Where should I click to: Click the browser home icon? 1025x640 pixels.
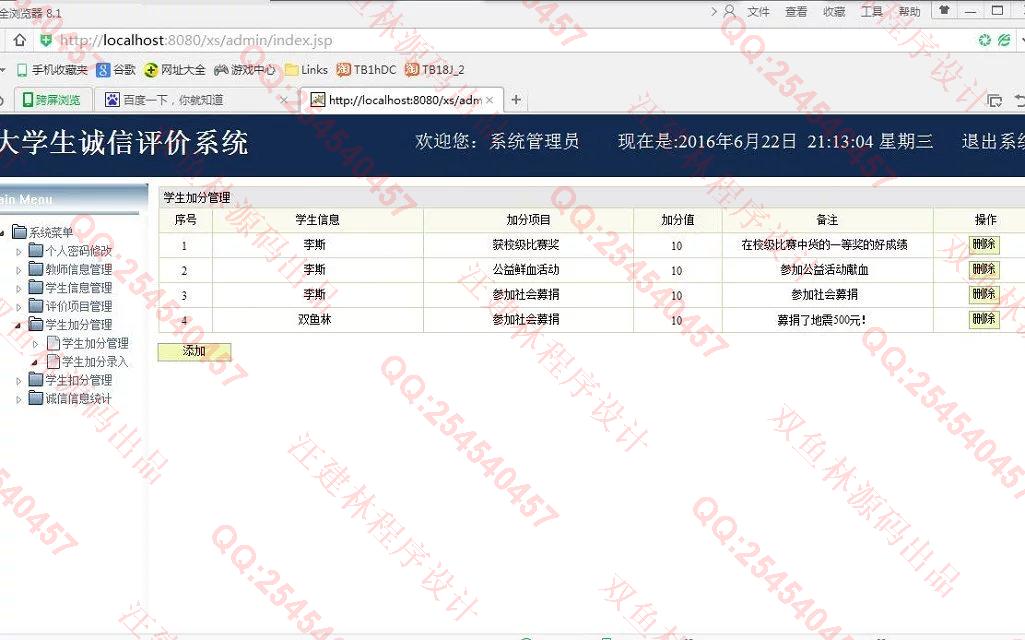pos(20,41)
